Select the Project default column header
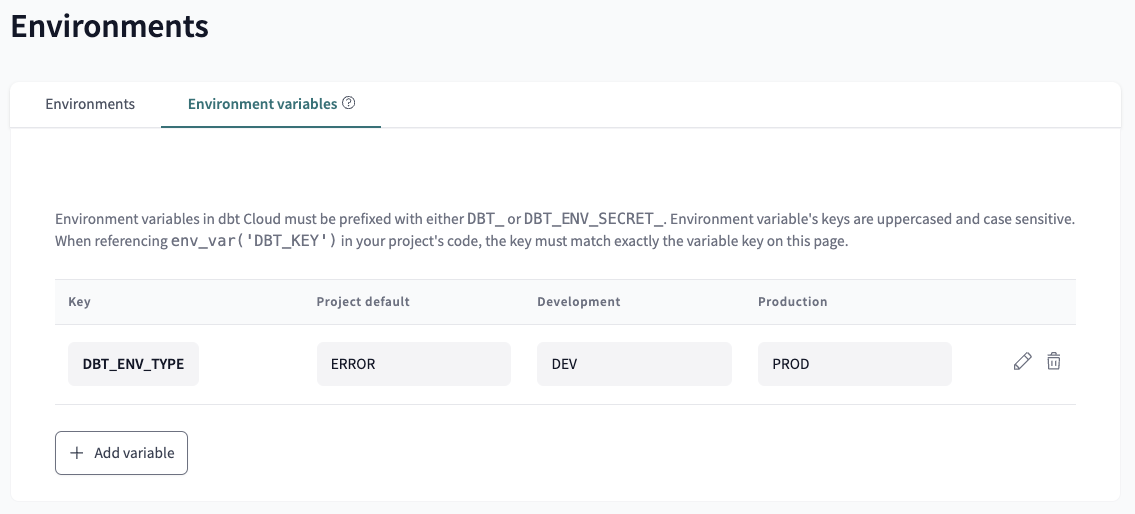1135x514 pixels. pyautogui.click(x=363, y=302)
